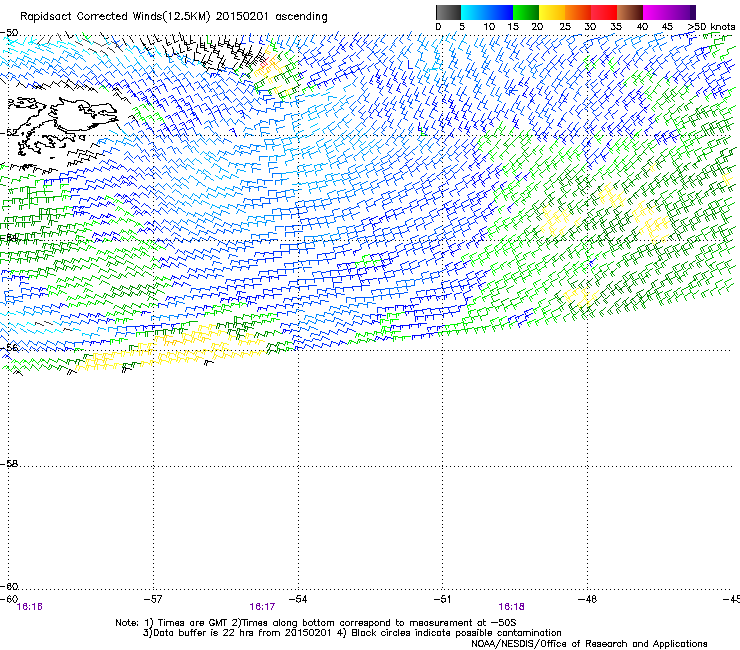740x650 pixels.
Task: Click the purple '16:17' time stamp
Action: [262, 607]
